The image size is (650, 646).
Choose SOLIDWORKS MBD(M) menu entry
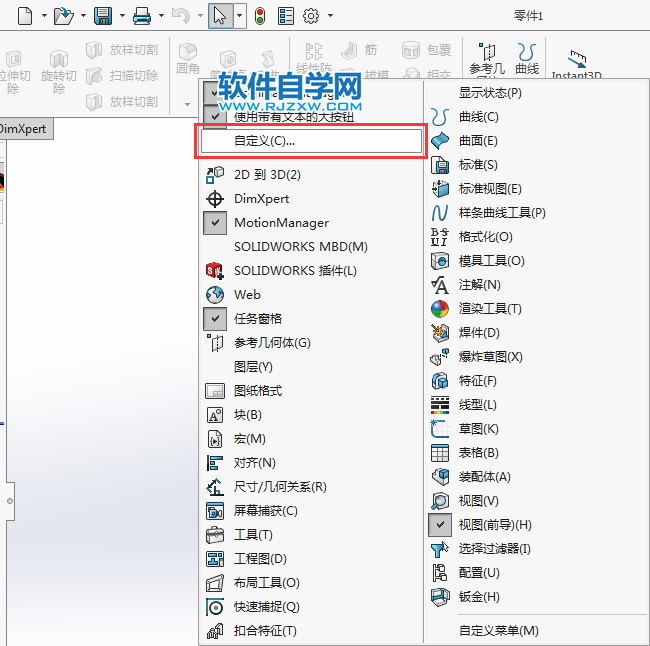(301, 247)
